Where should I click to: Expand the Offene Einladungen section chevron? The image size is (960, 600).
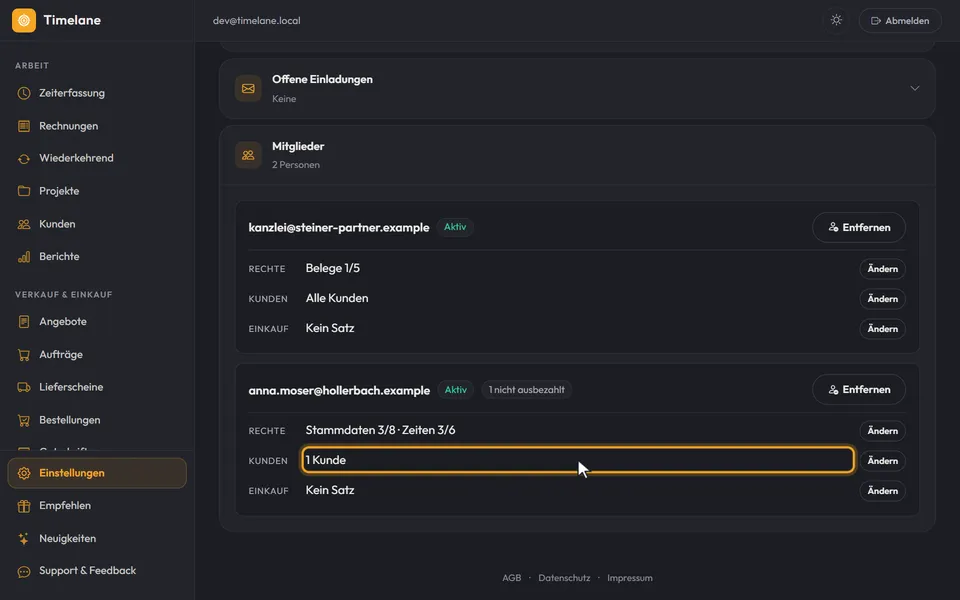(915, 88)
